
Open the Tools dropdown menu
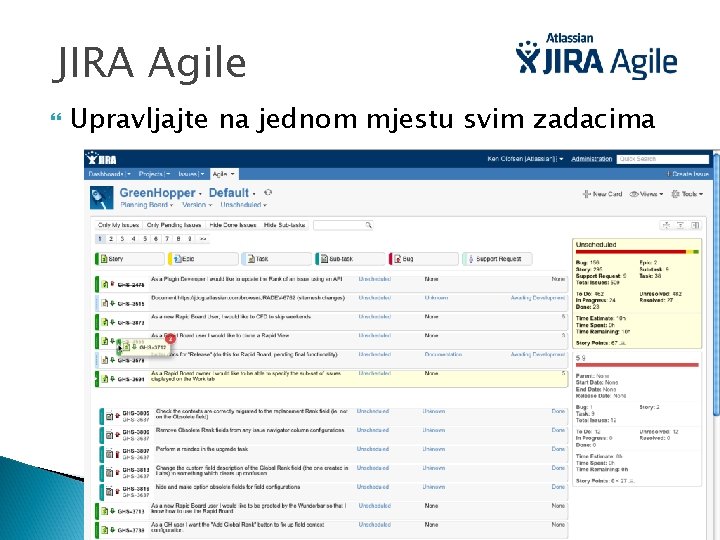[x=687, y=194]
